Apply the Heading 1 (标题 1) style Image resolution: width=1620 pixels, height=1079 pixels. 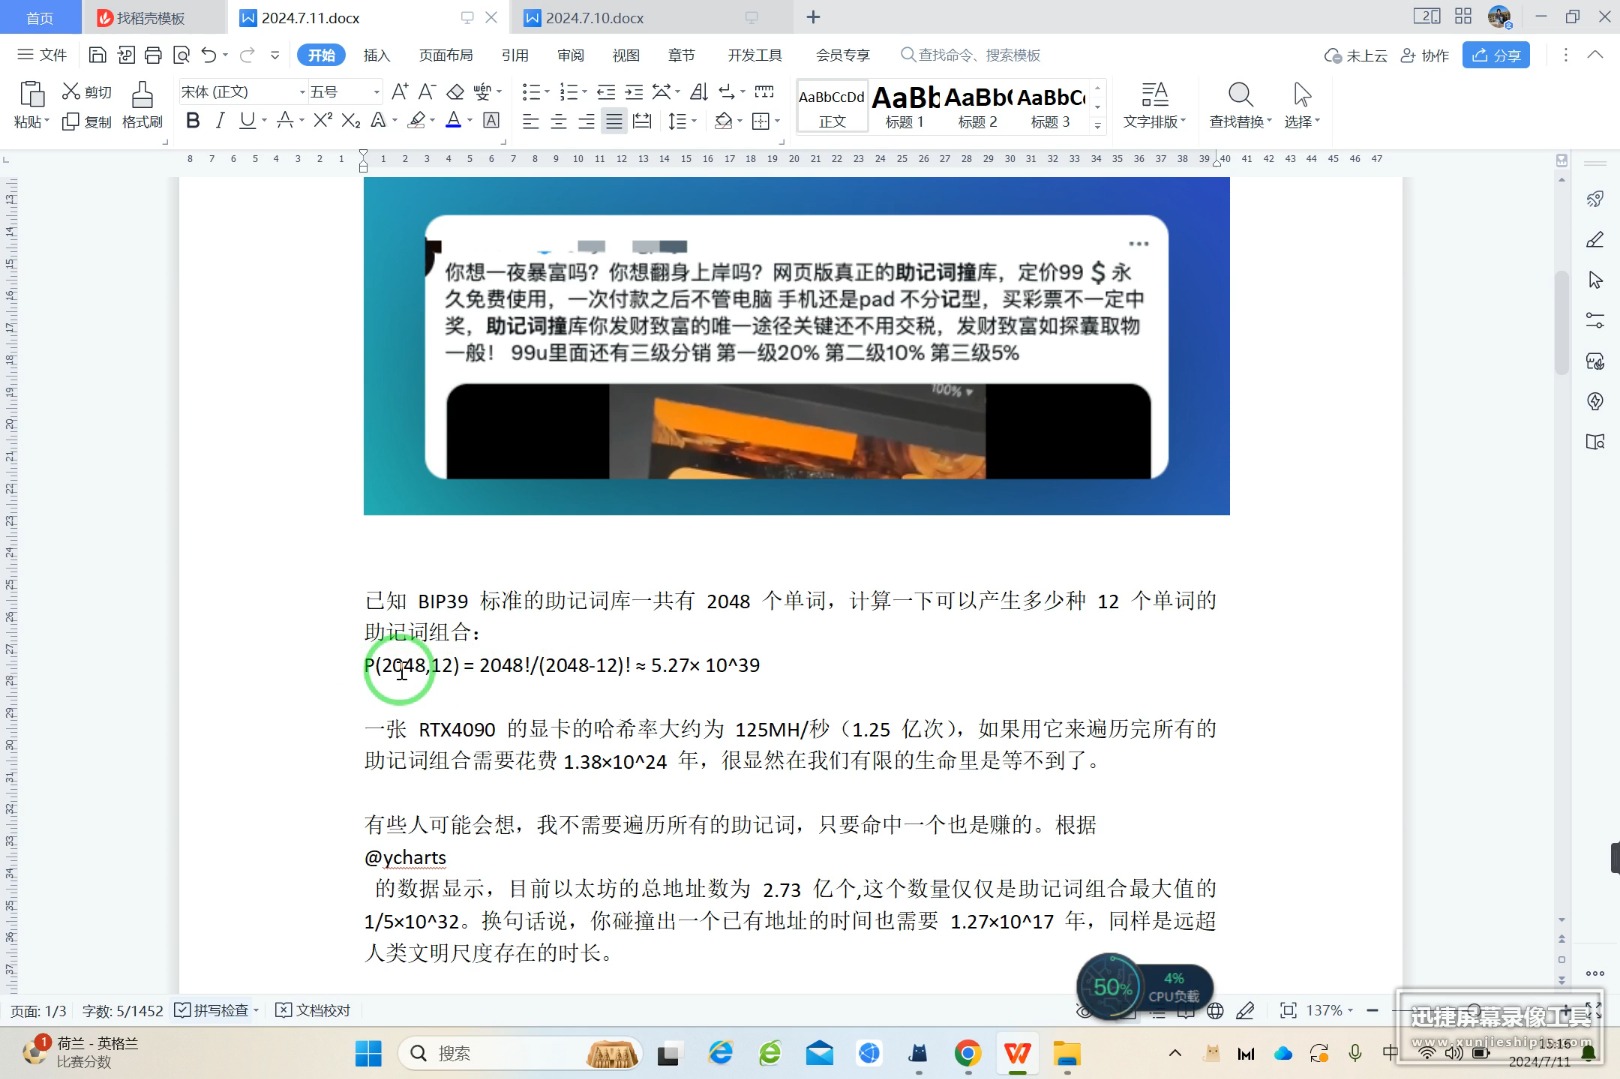(x=905, y=106)
